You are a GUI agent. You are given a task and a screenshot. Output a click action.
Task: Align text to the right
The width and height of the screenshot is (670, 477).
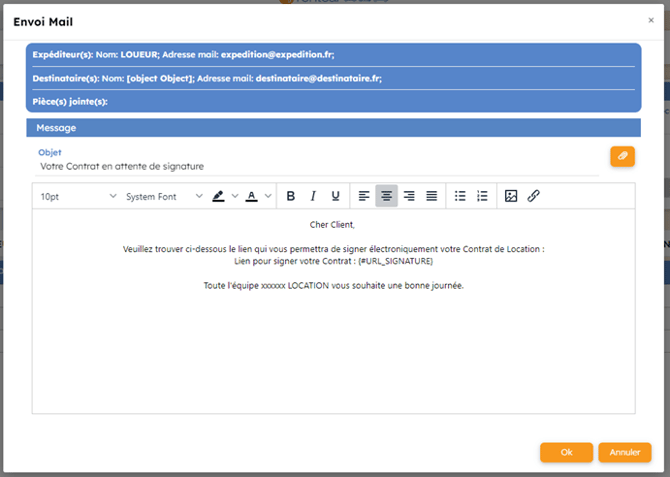pyautogui.click(x=409, y=196)
